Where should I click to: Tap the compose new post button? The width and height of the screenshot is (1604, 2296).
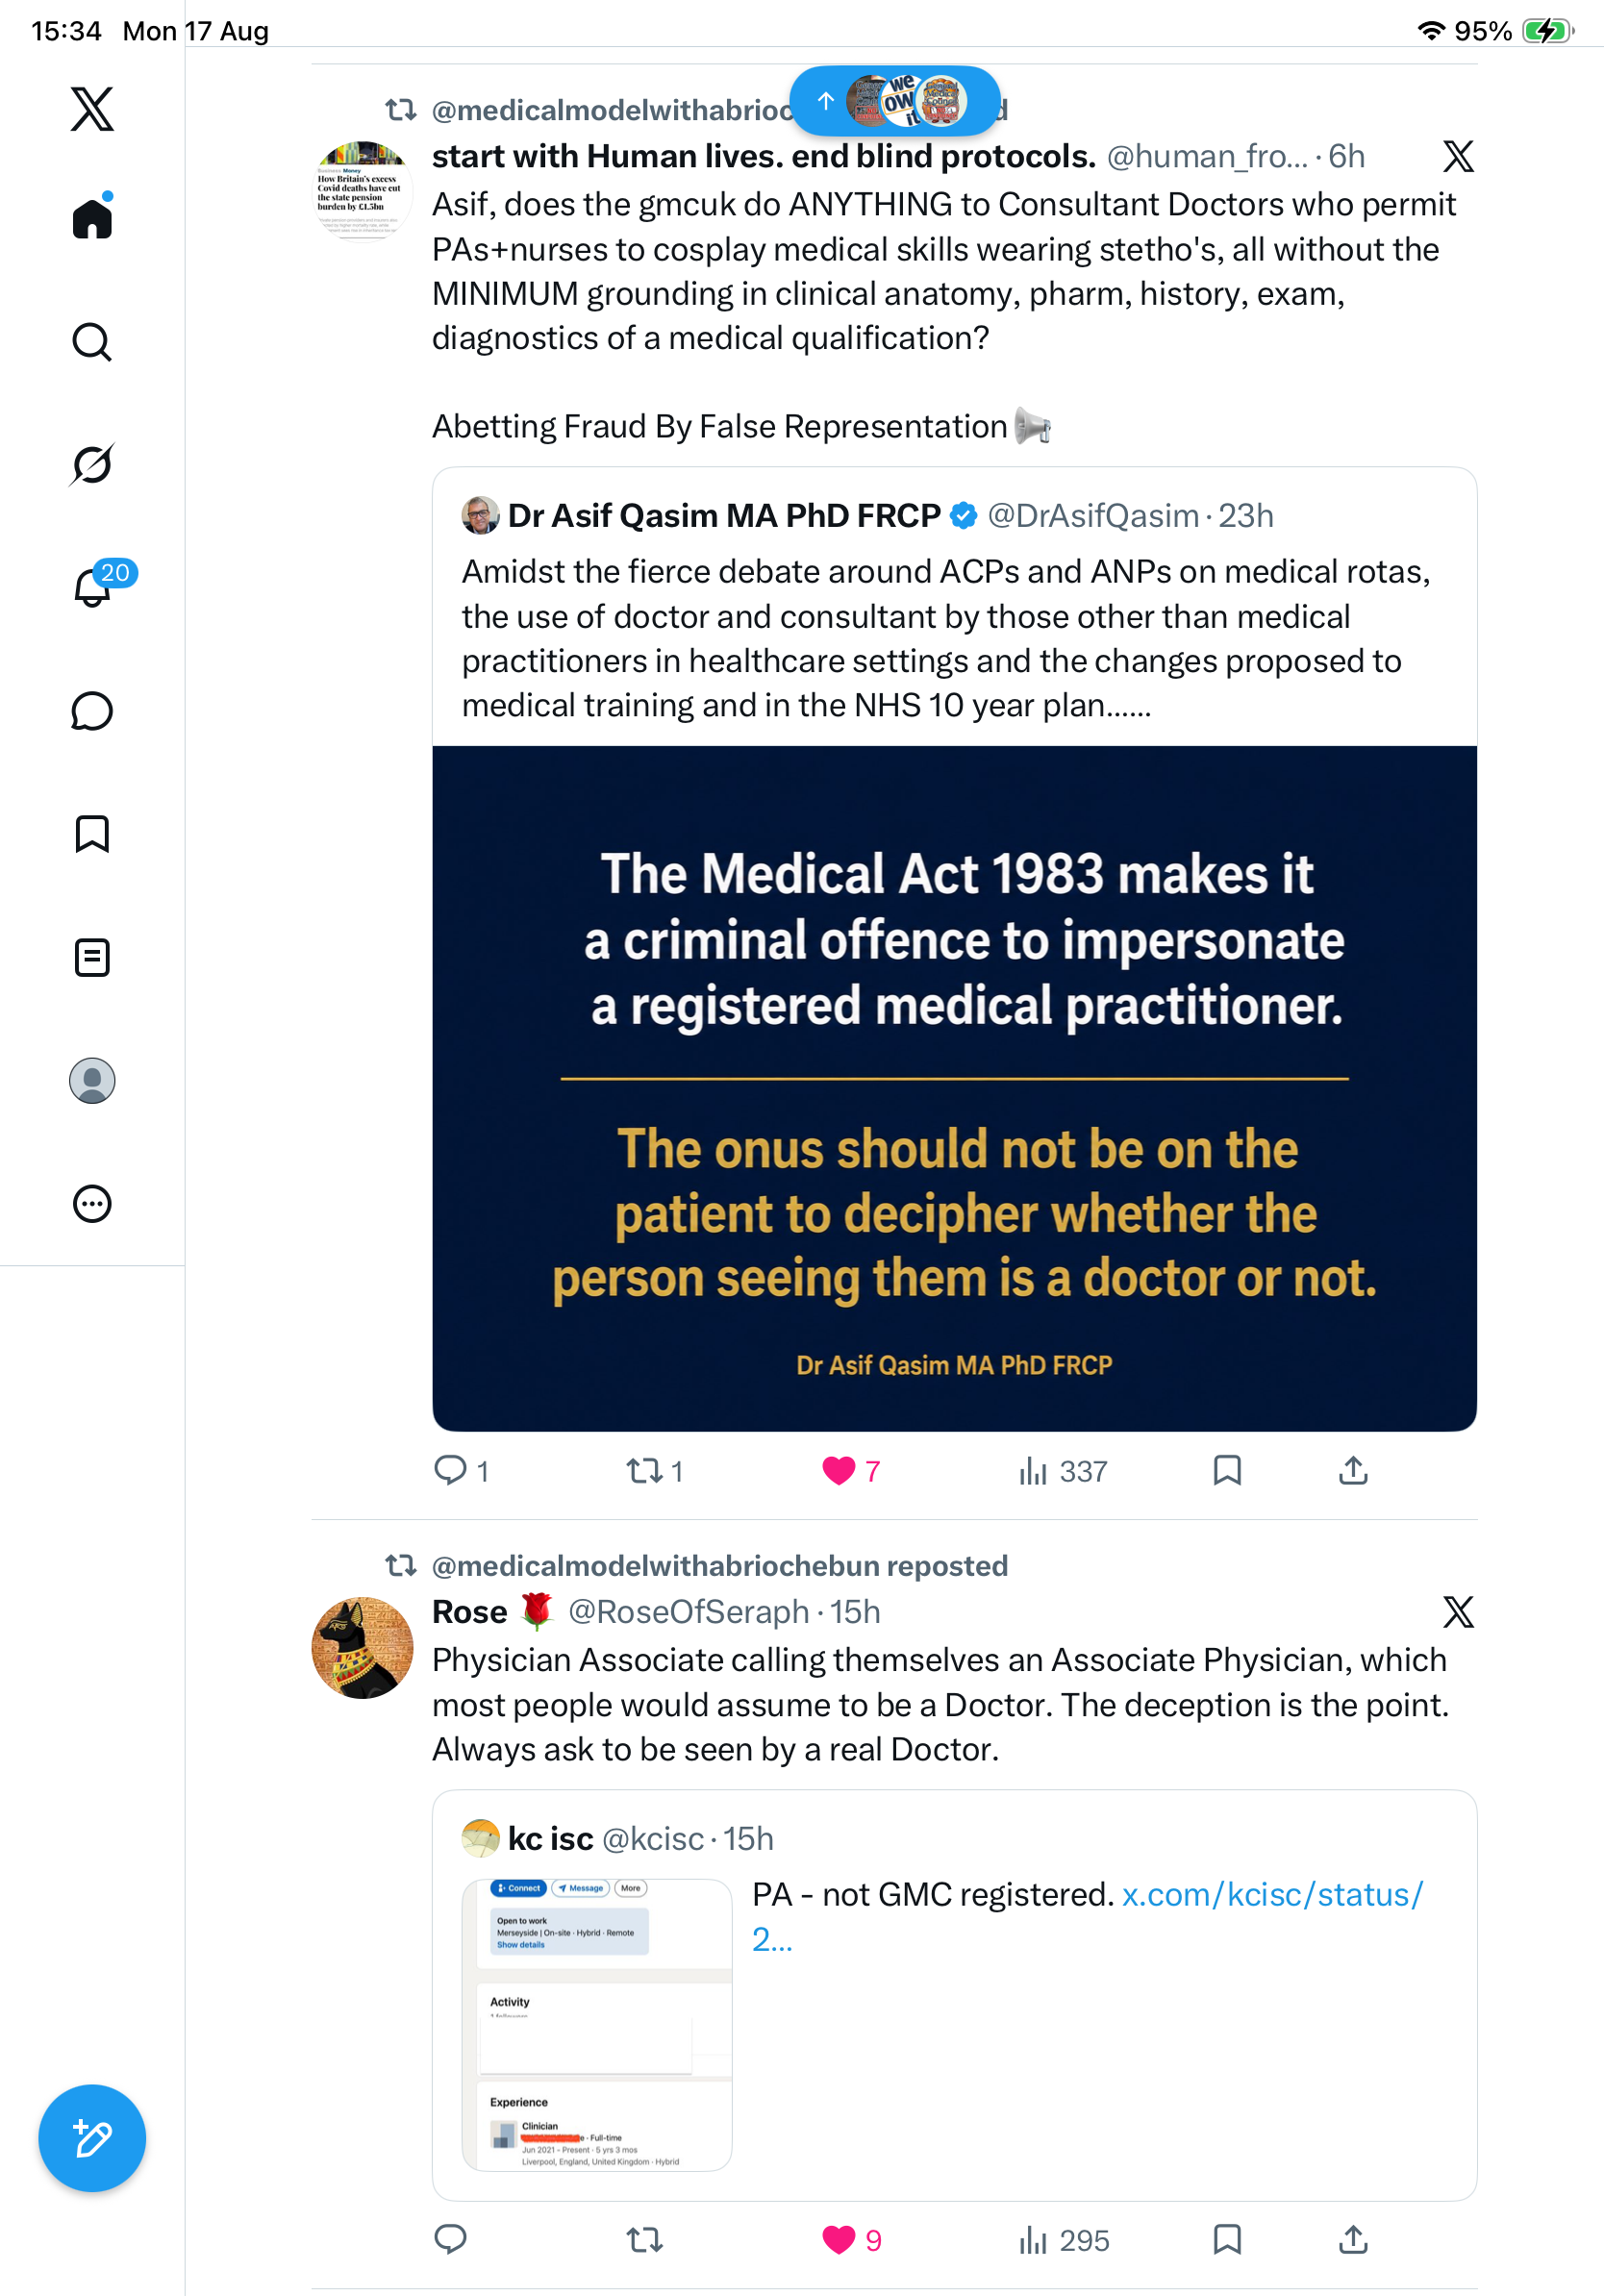tap(92, 2138)
